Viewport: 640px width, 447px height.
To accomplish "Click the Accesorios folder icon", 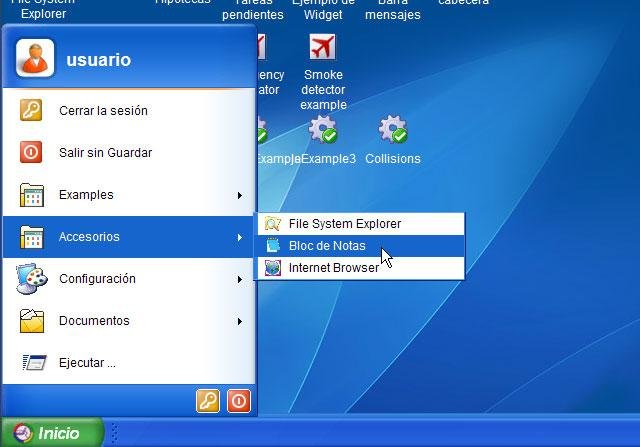I will tap(32, 237).
